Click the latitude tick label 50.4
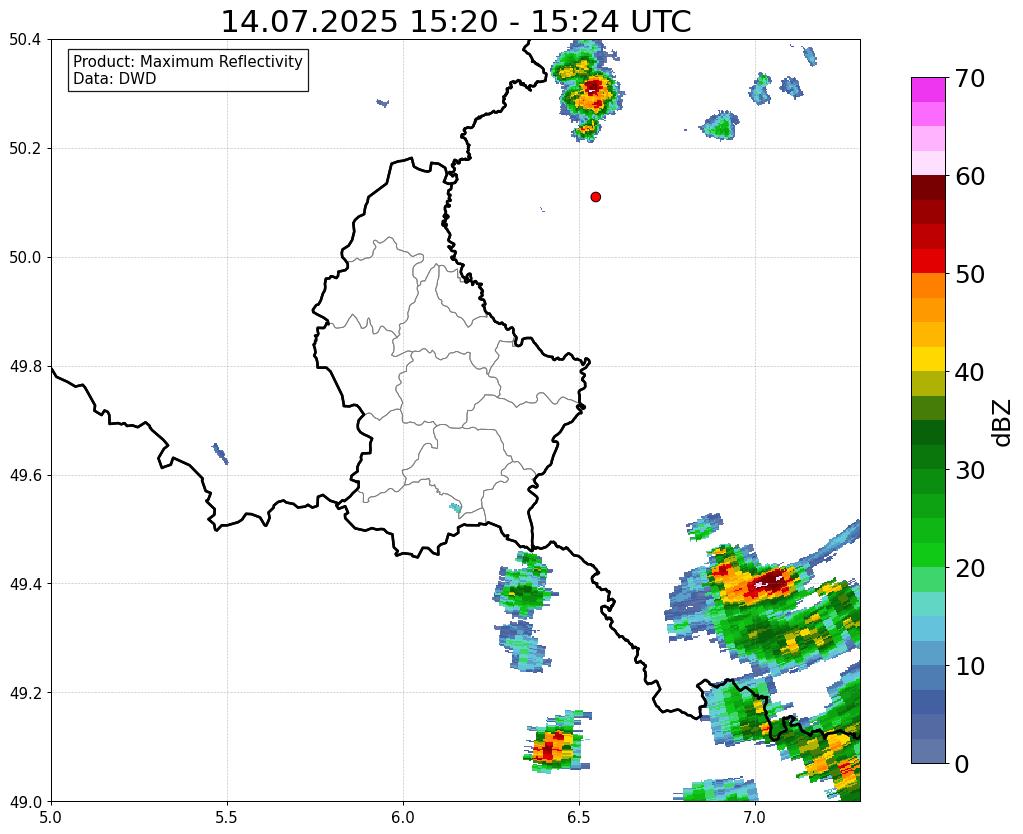Viewport: 1023px width, 834px height. (x=25, y=40)
